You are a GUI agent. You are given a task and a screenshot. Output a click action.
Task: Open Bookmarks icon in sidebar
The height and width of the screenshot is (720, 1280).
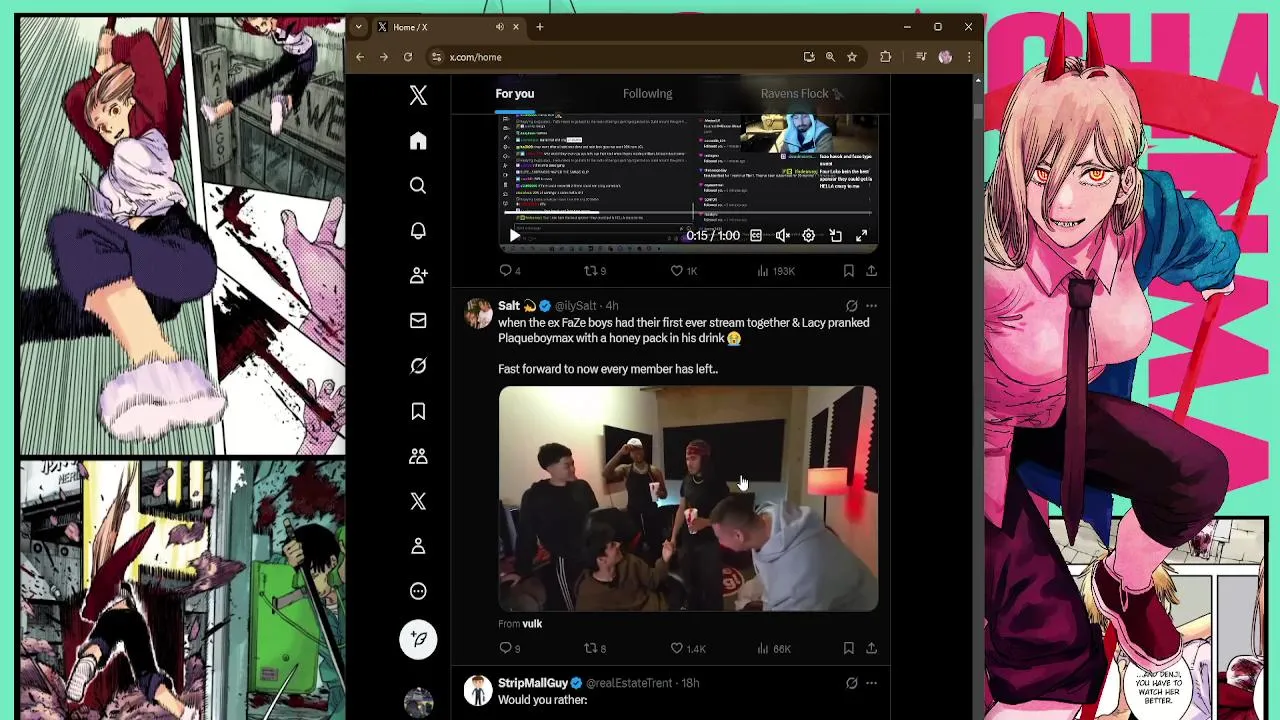coord(418,411)
